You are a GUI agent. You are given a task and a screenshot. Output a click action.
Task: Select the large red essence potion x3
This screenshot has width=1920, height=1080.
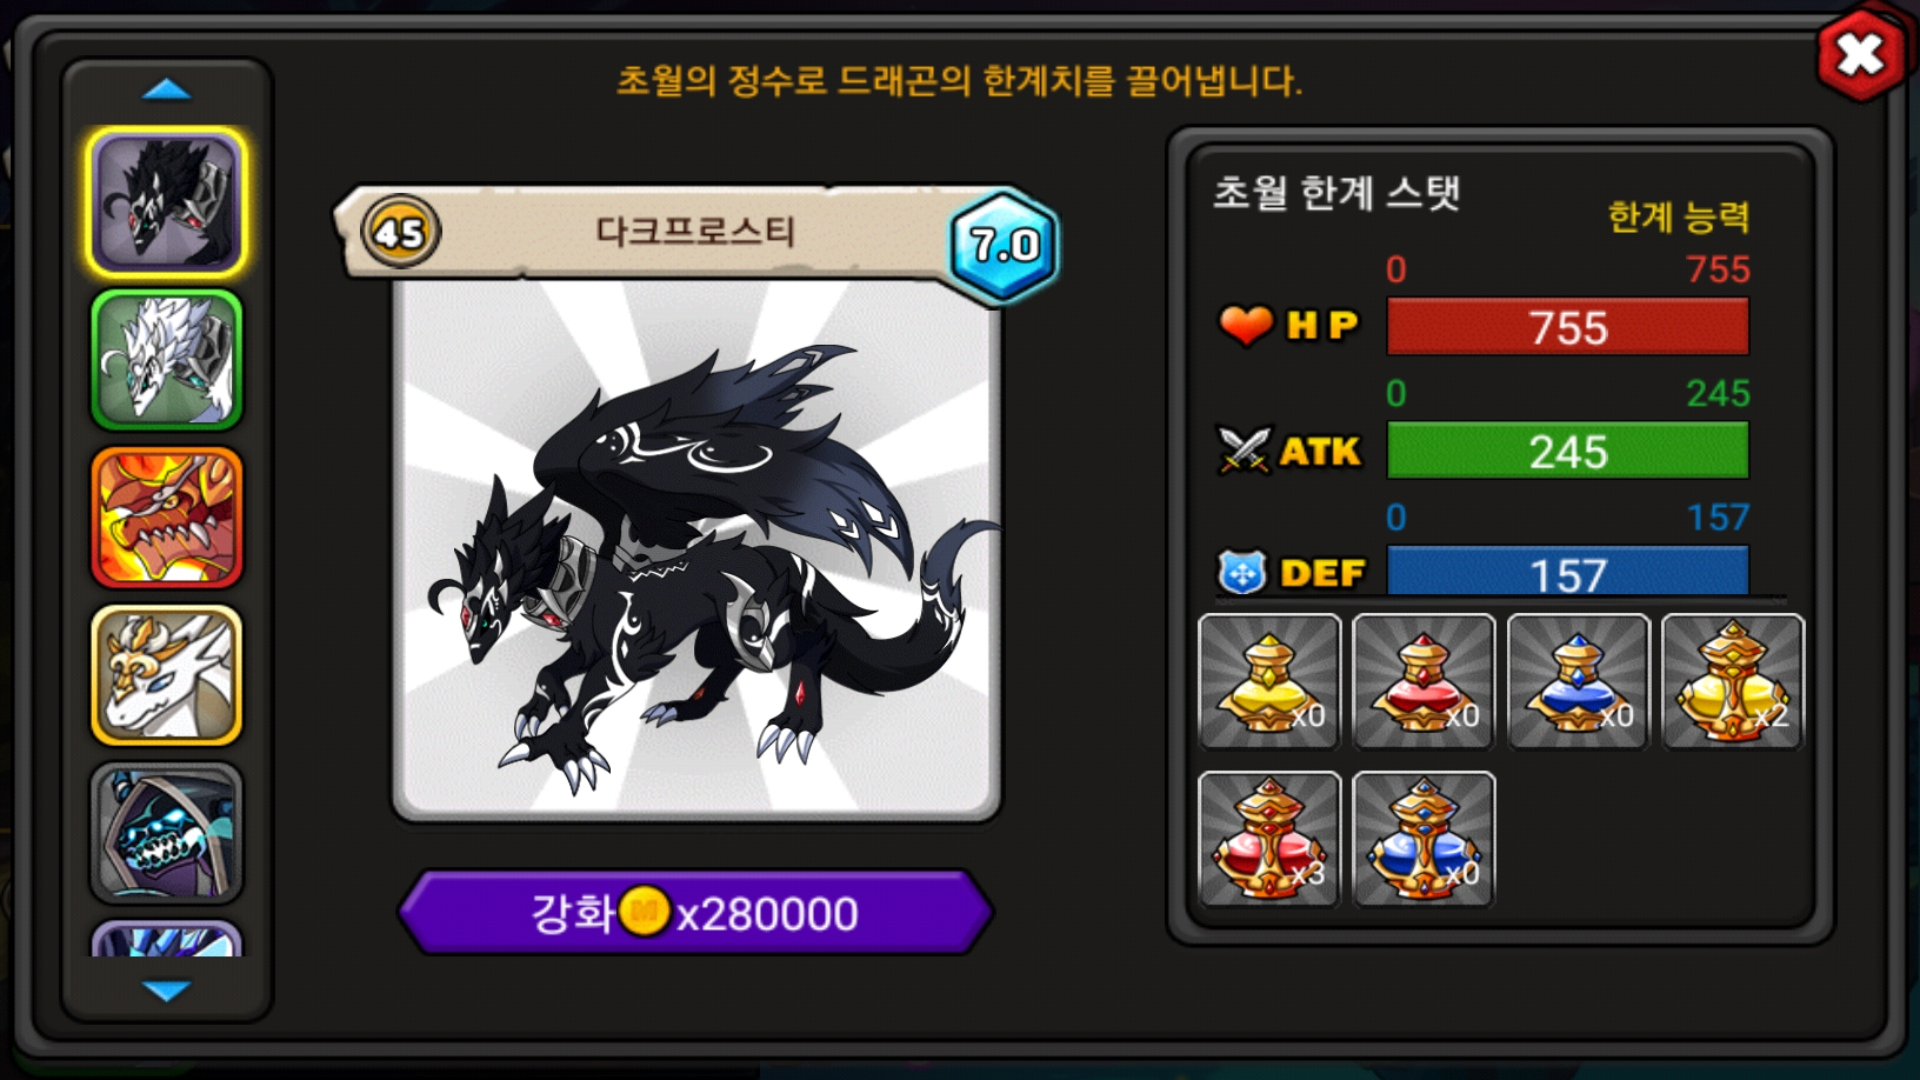point(1269,839)
